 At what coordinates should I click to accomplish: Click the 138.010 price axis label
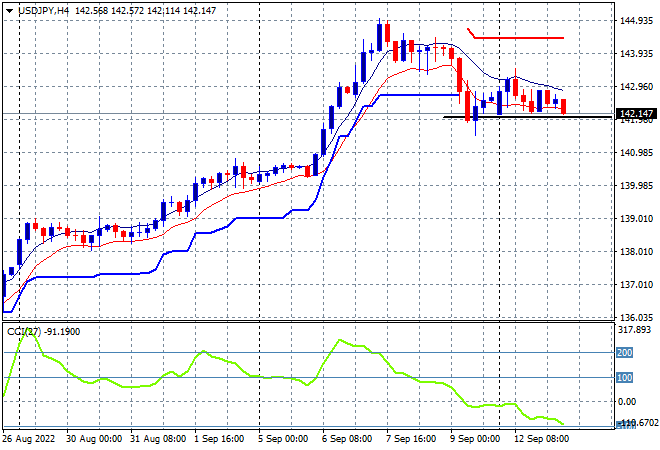coord(636,252)
